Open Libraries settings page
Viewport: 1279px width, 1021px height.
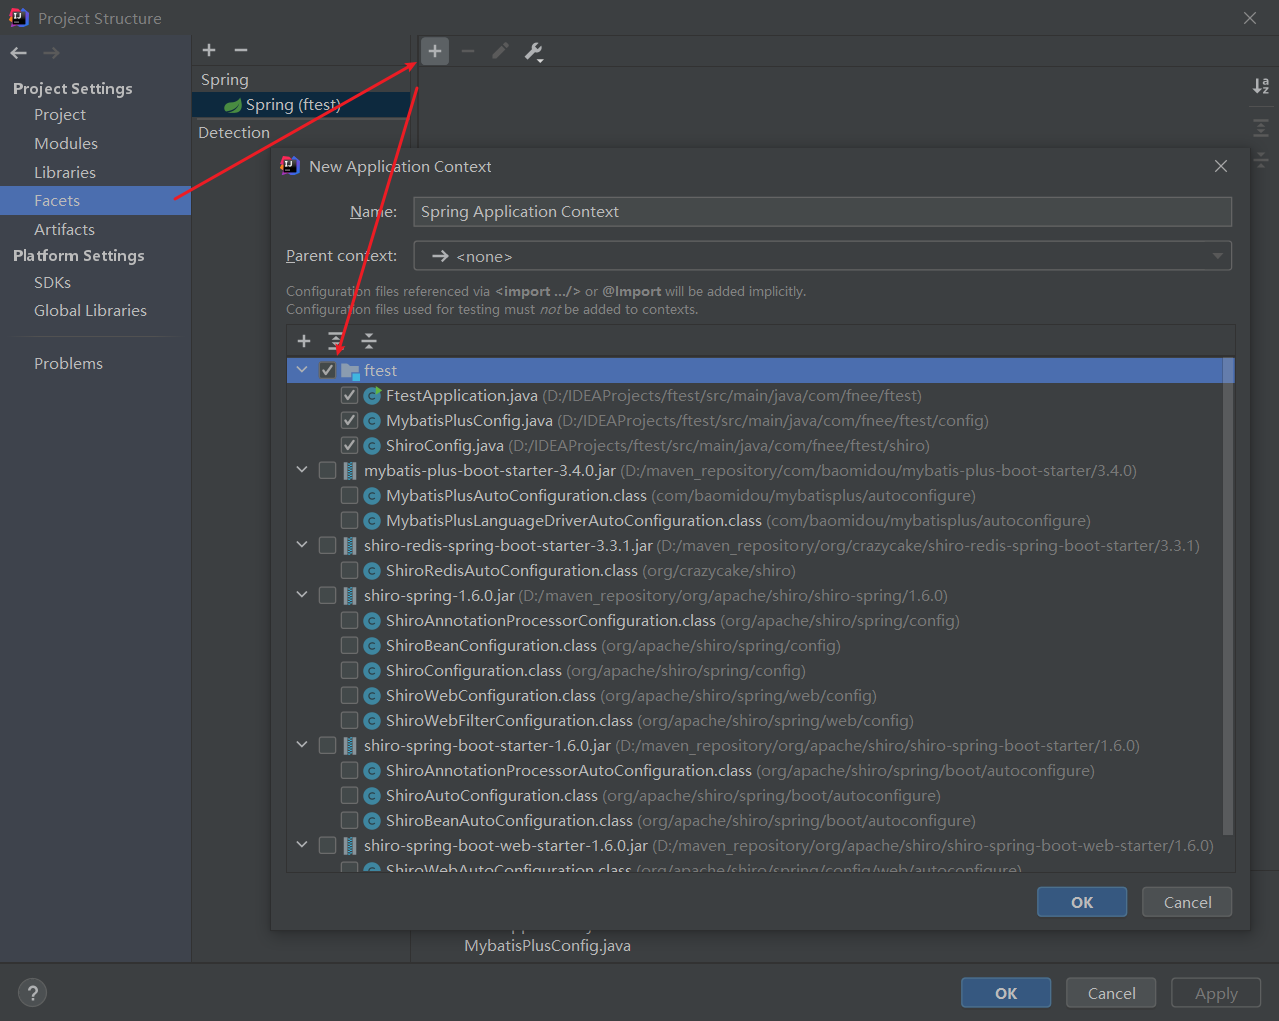pos(65,173)
